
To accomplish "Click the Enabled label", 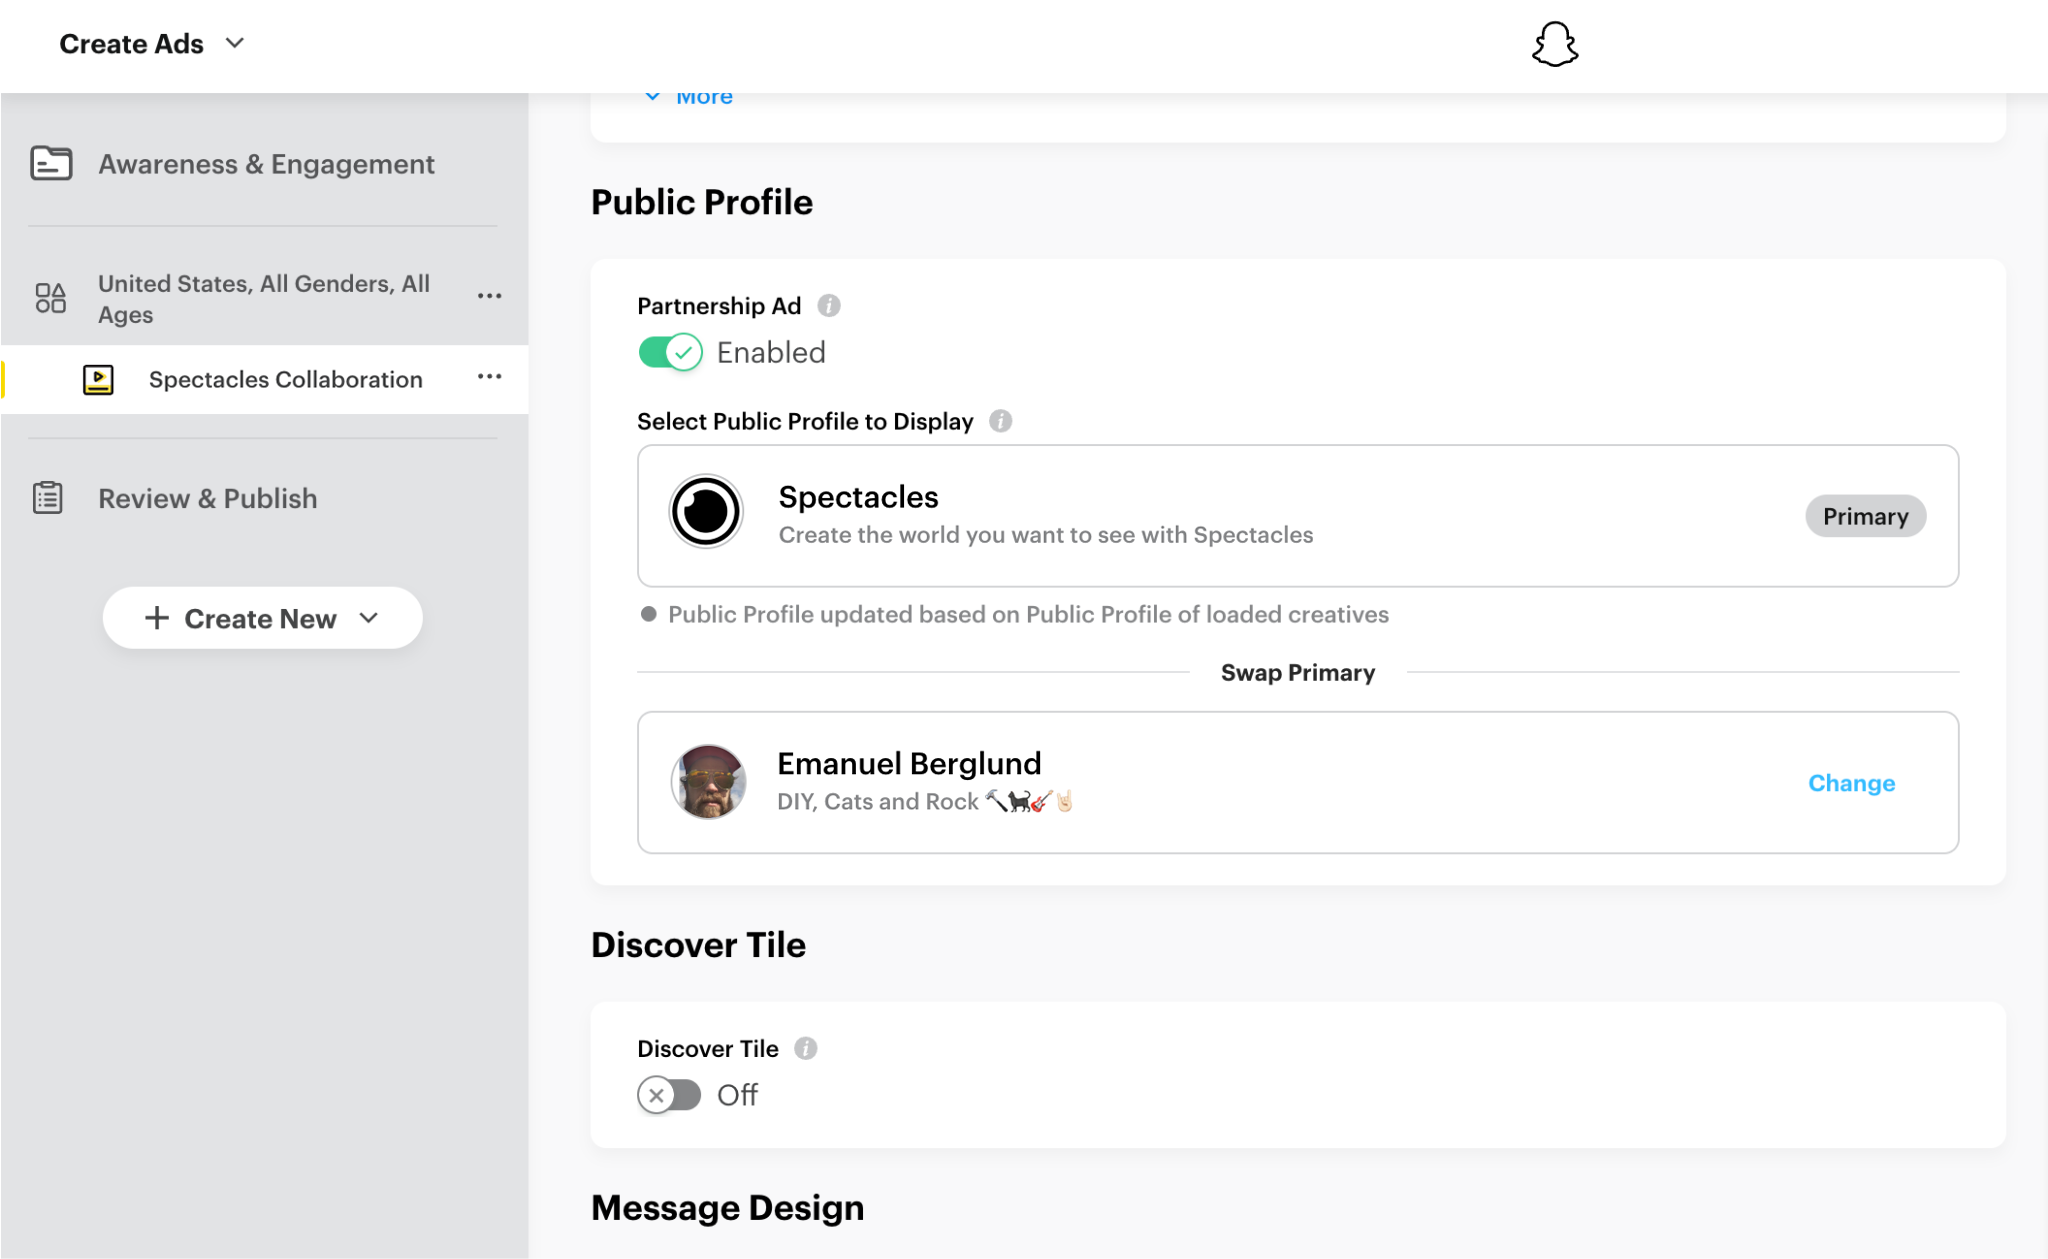I will [x=771, y=352].
